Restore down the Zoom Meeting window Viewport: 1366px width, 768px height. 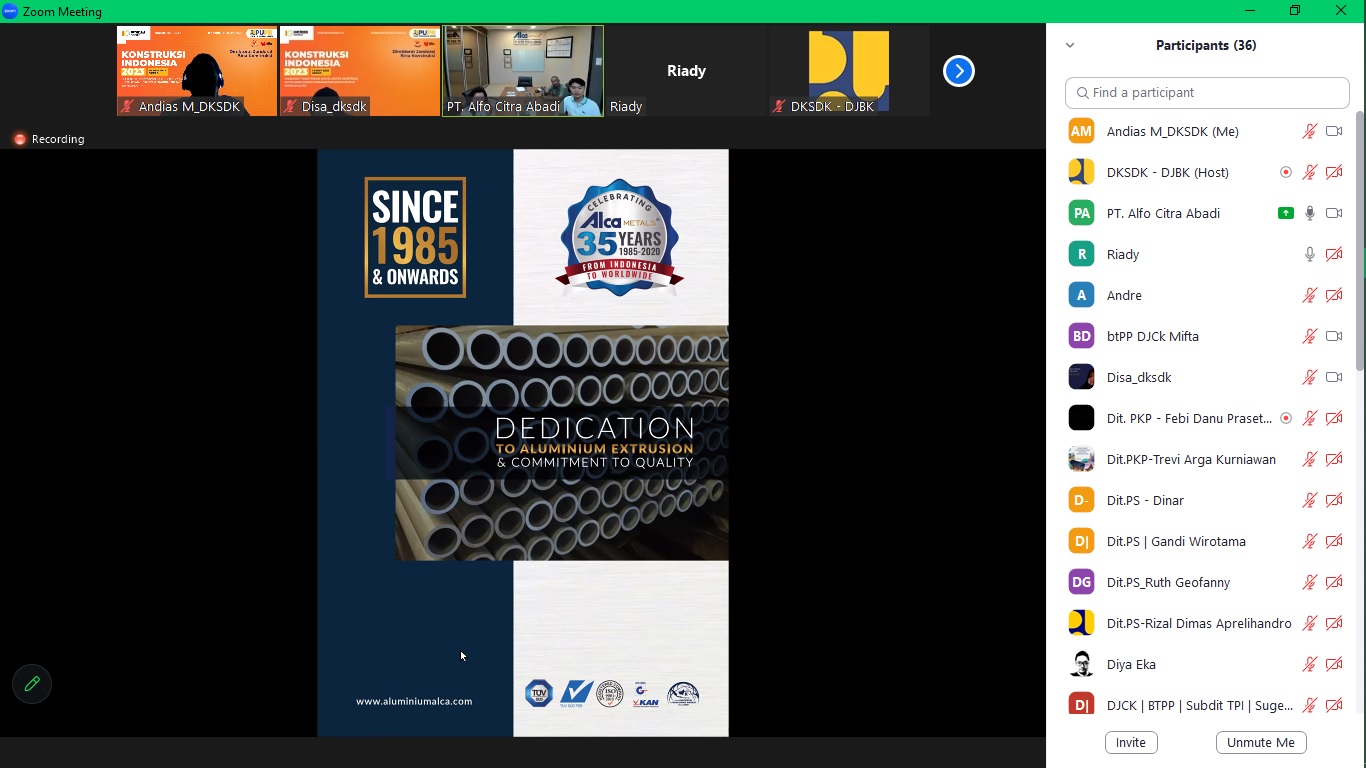point(1295,11)
